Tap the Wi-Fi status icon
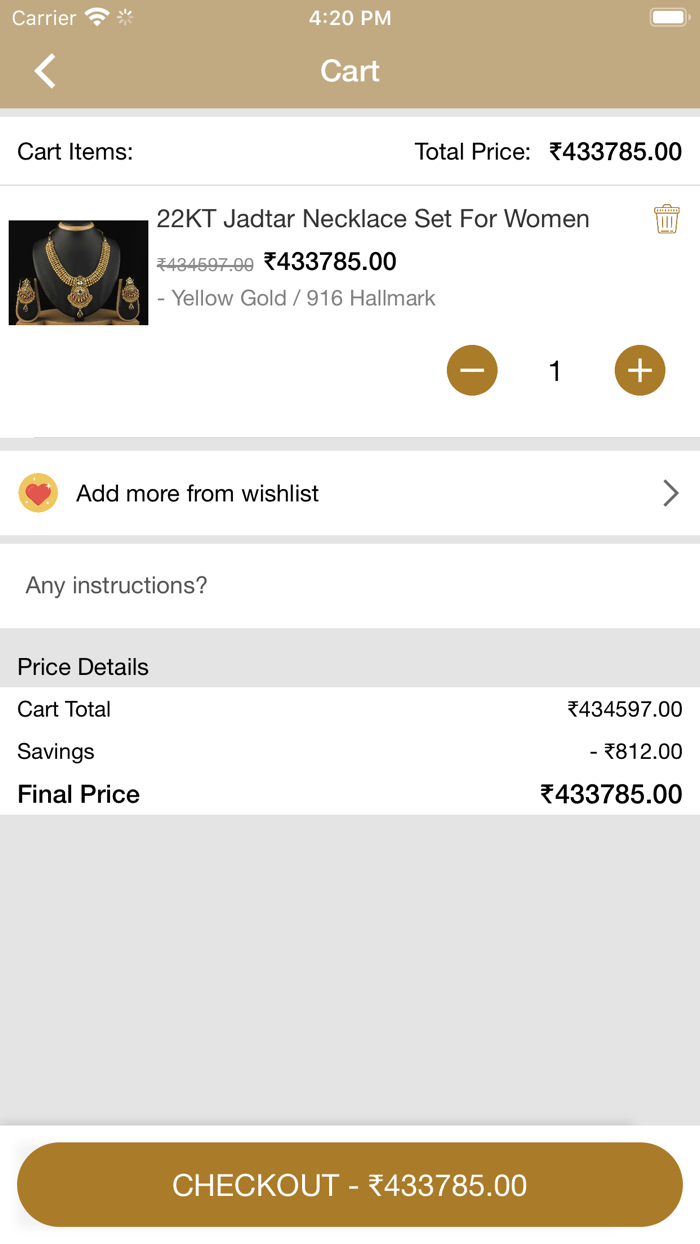This screenshot has width=700, height=1244. 97,17
